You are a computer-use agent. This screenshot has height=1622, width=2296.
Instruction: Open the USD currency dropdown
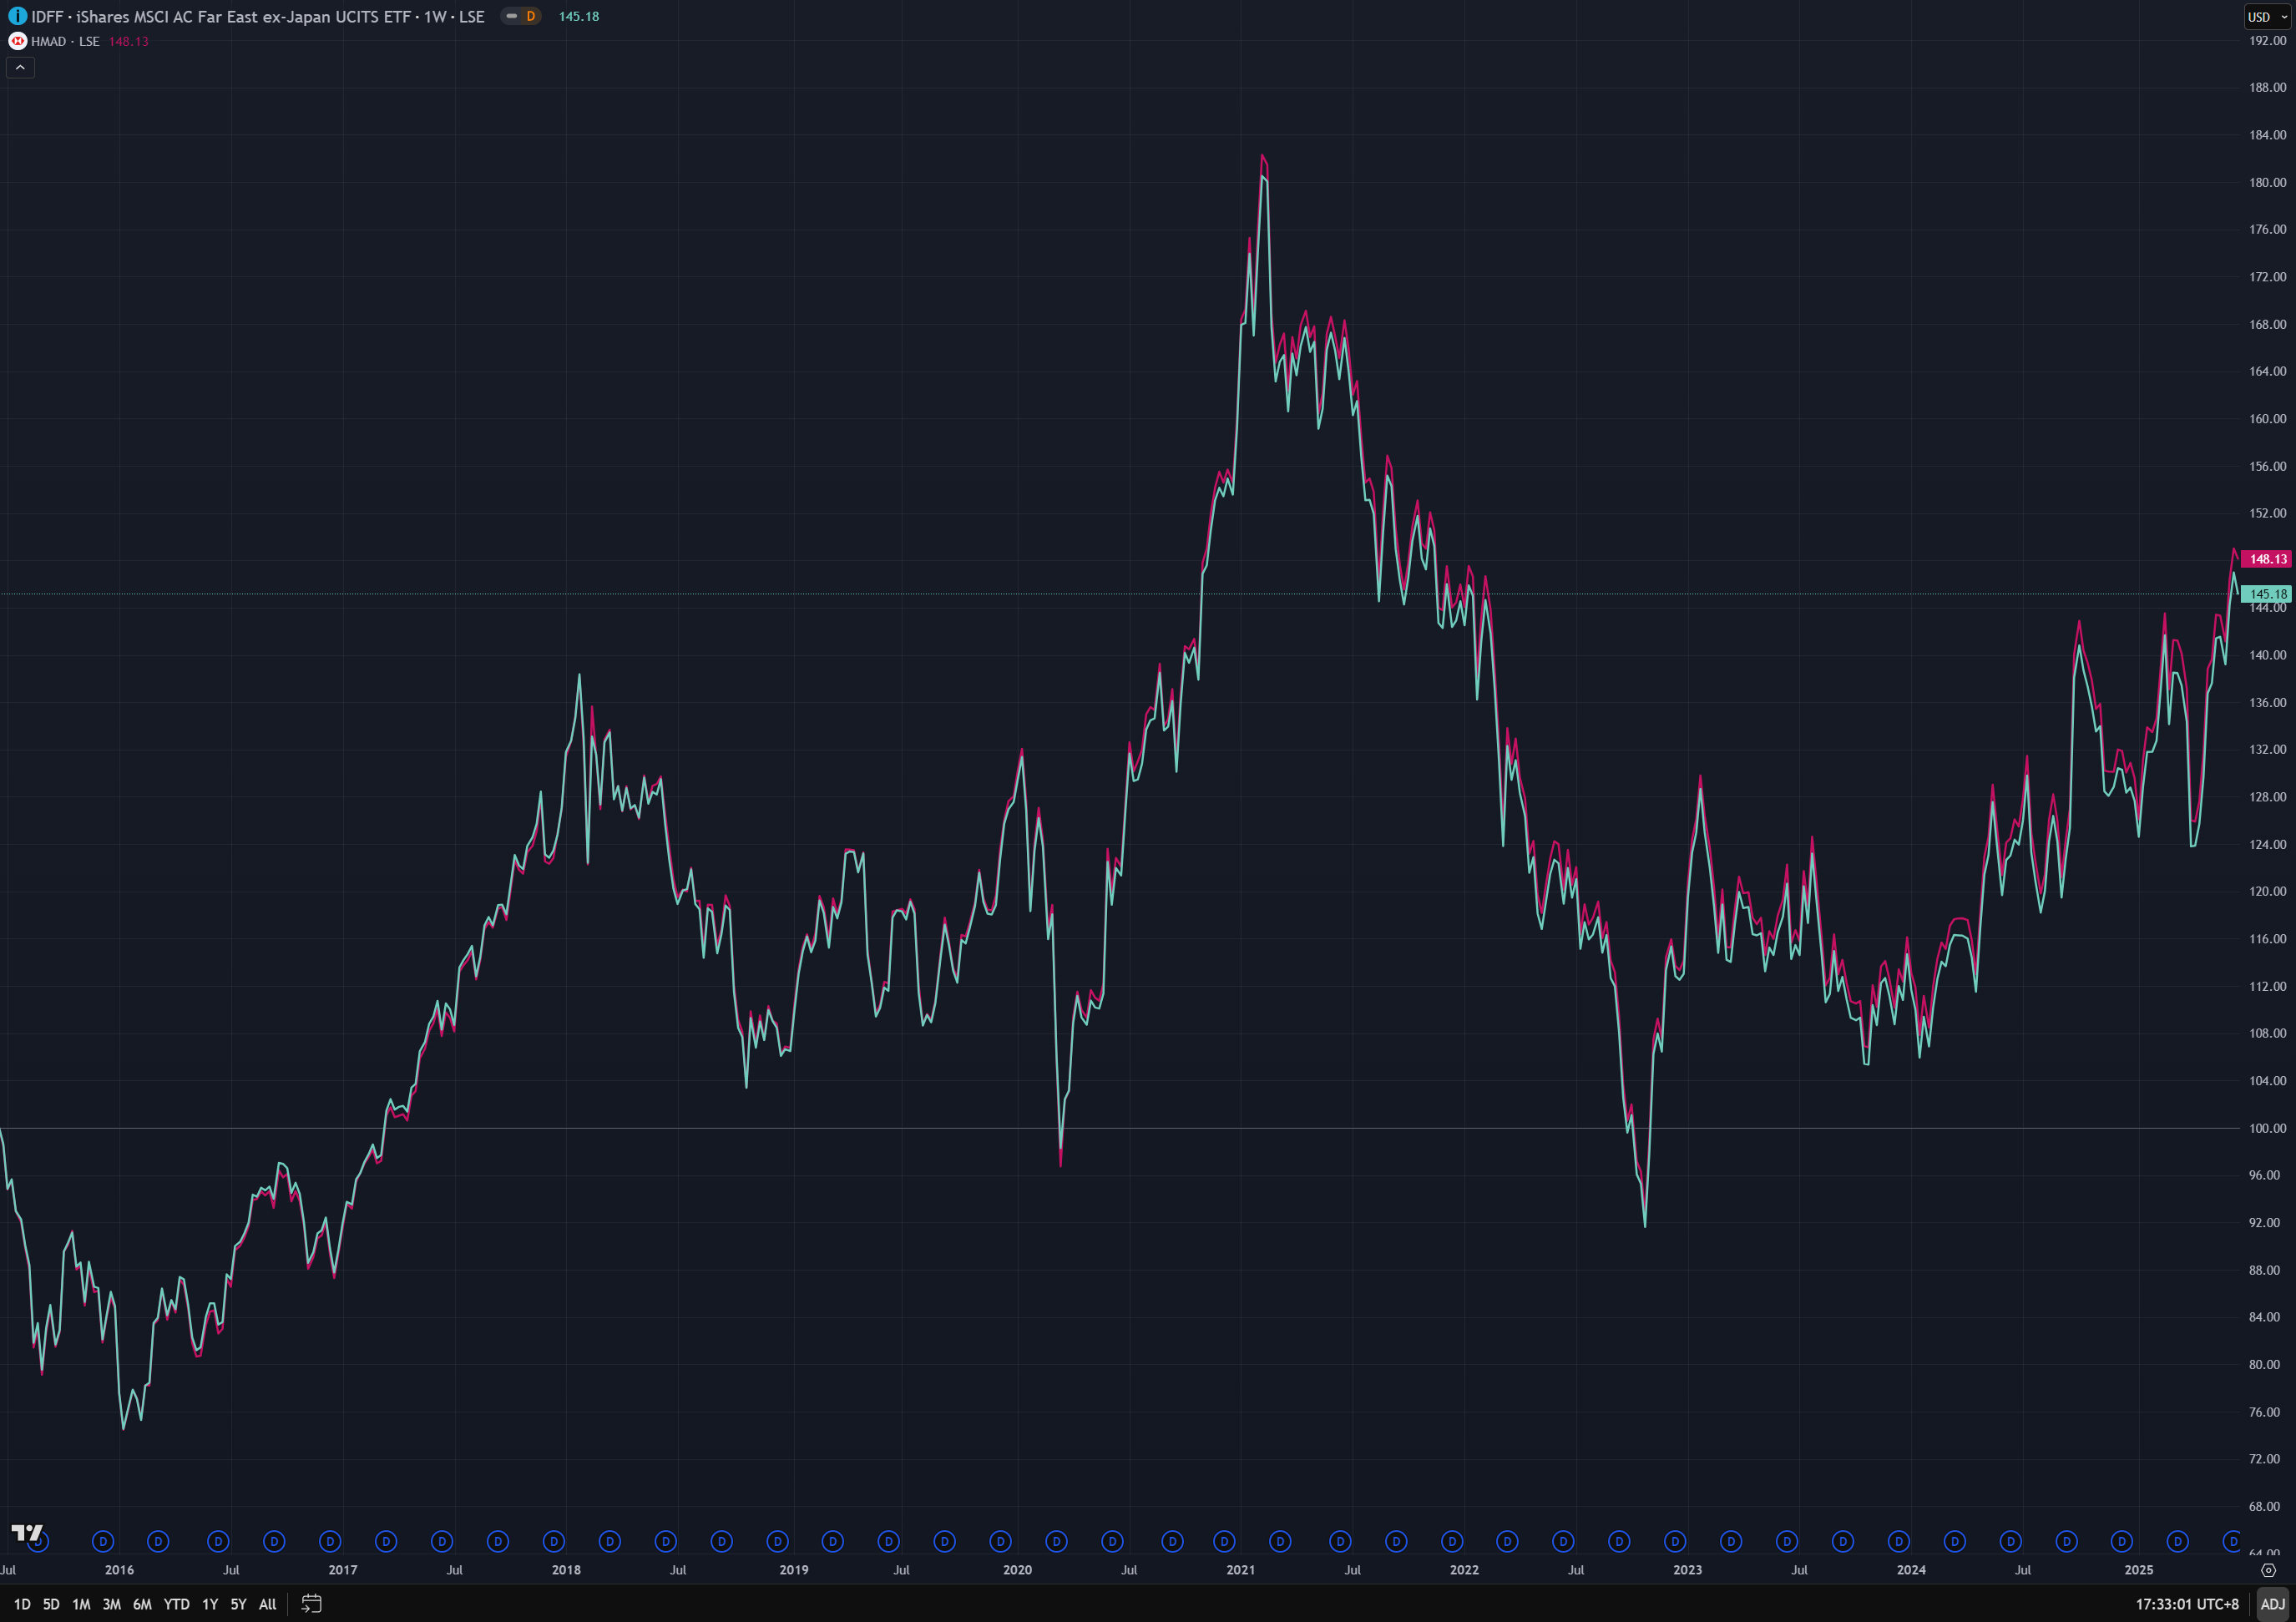coord(2266,16)
